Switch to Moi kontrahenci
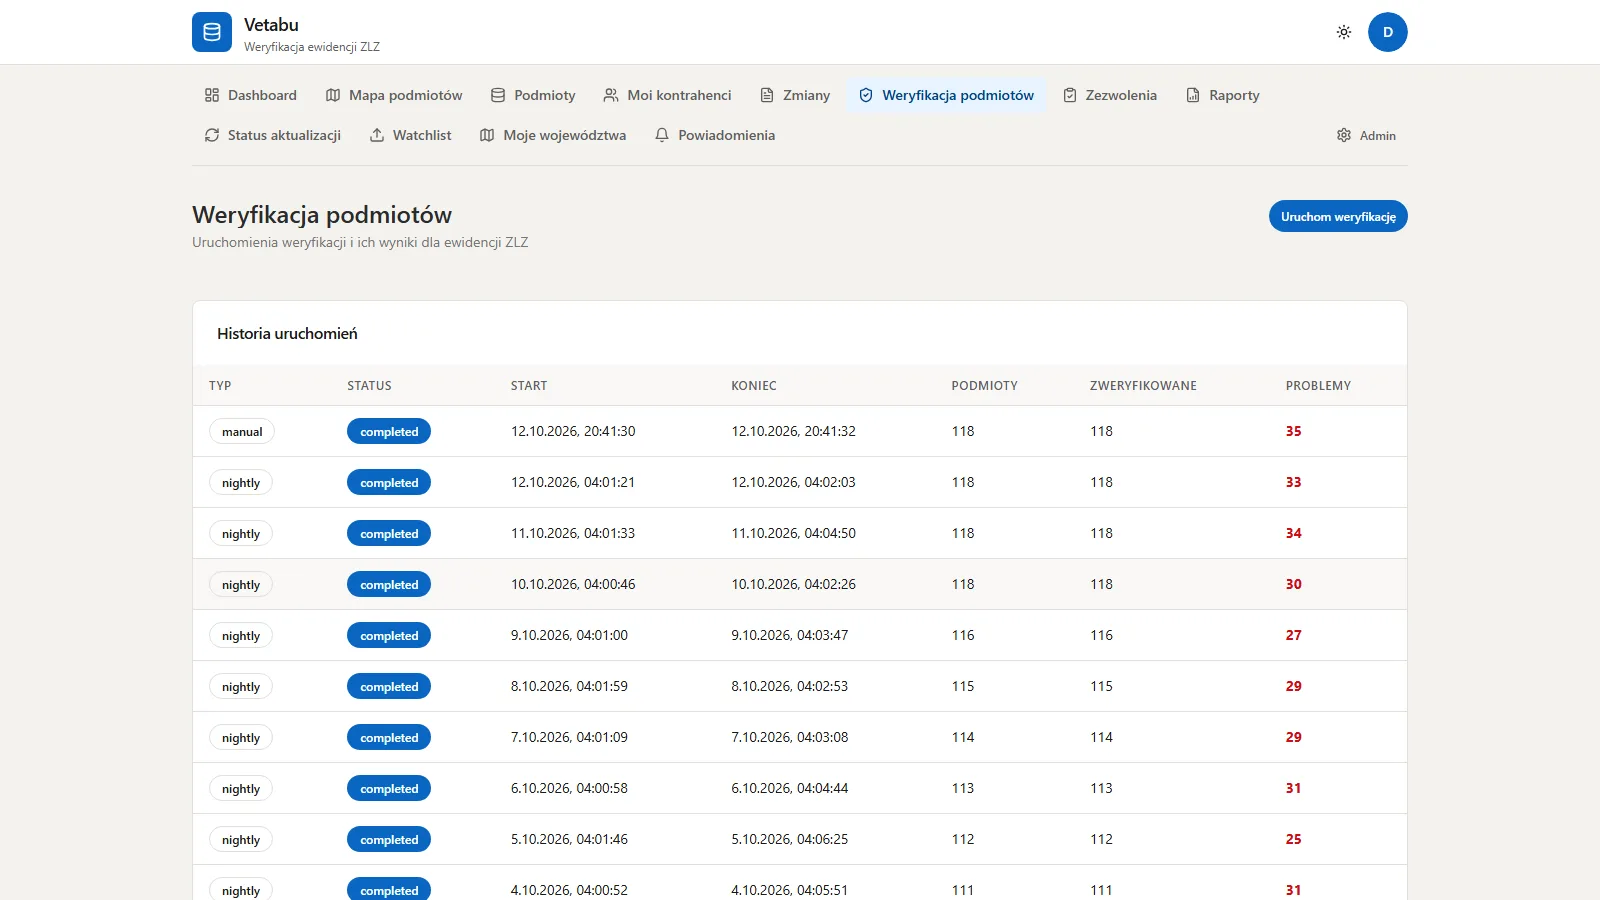 (667, 95)
